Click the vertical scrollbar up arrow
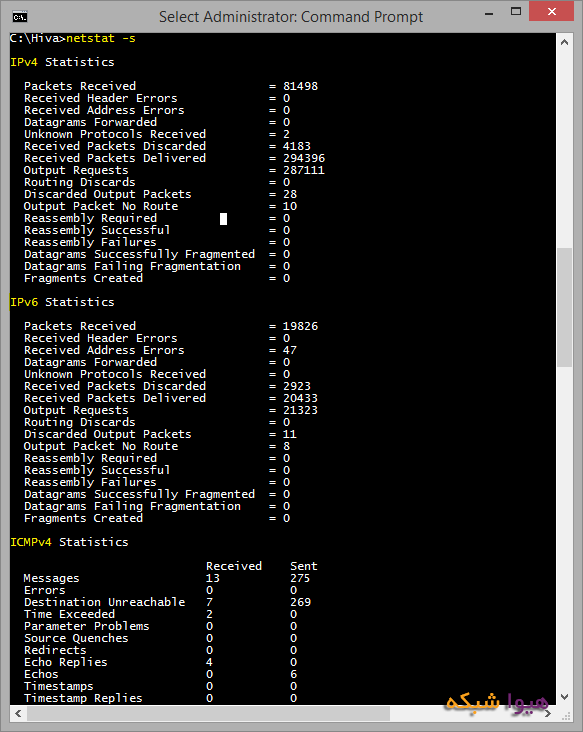The width and height of the screenshot is (583, 732). pos(564,42)
